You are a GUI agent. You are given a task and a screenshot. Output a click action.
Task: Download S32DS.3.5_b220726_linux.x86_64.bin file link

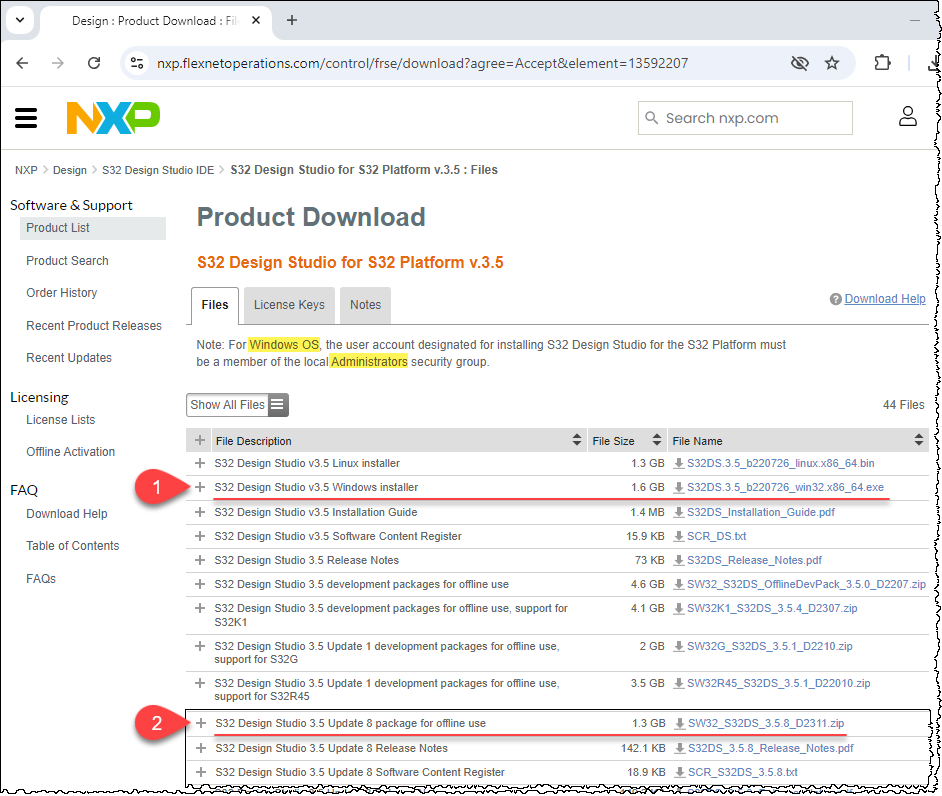tap(780, 463)
